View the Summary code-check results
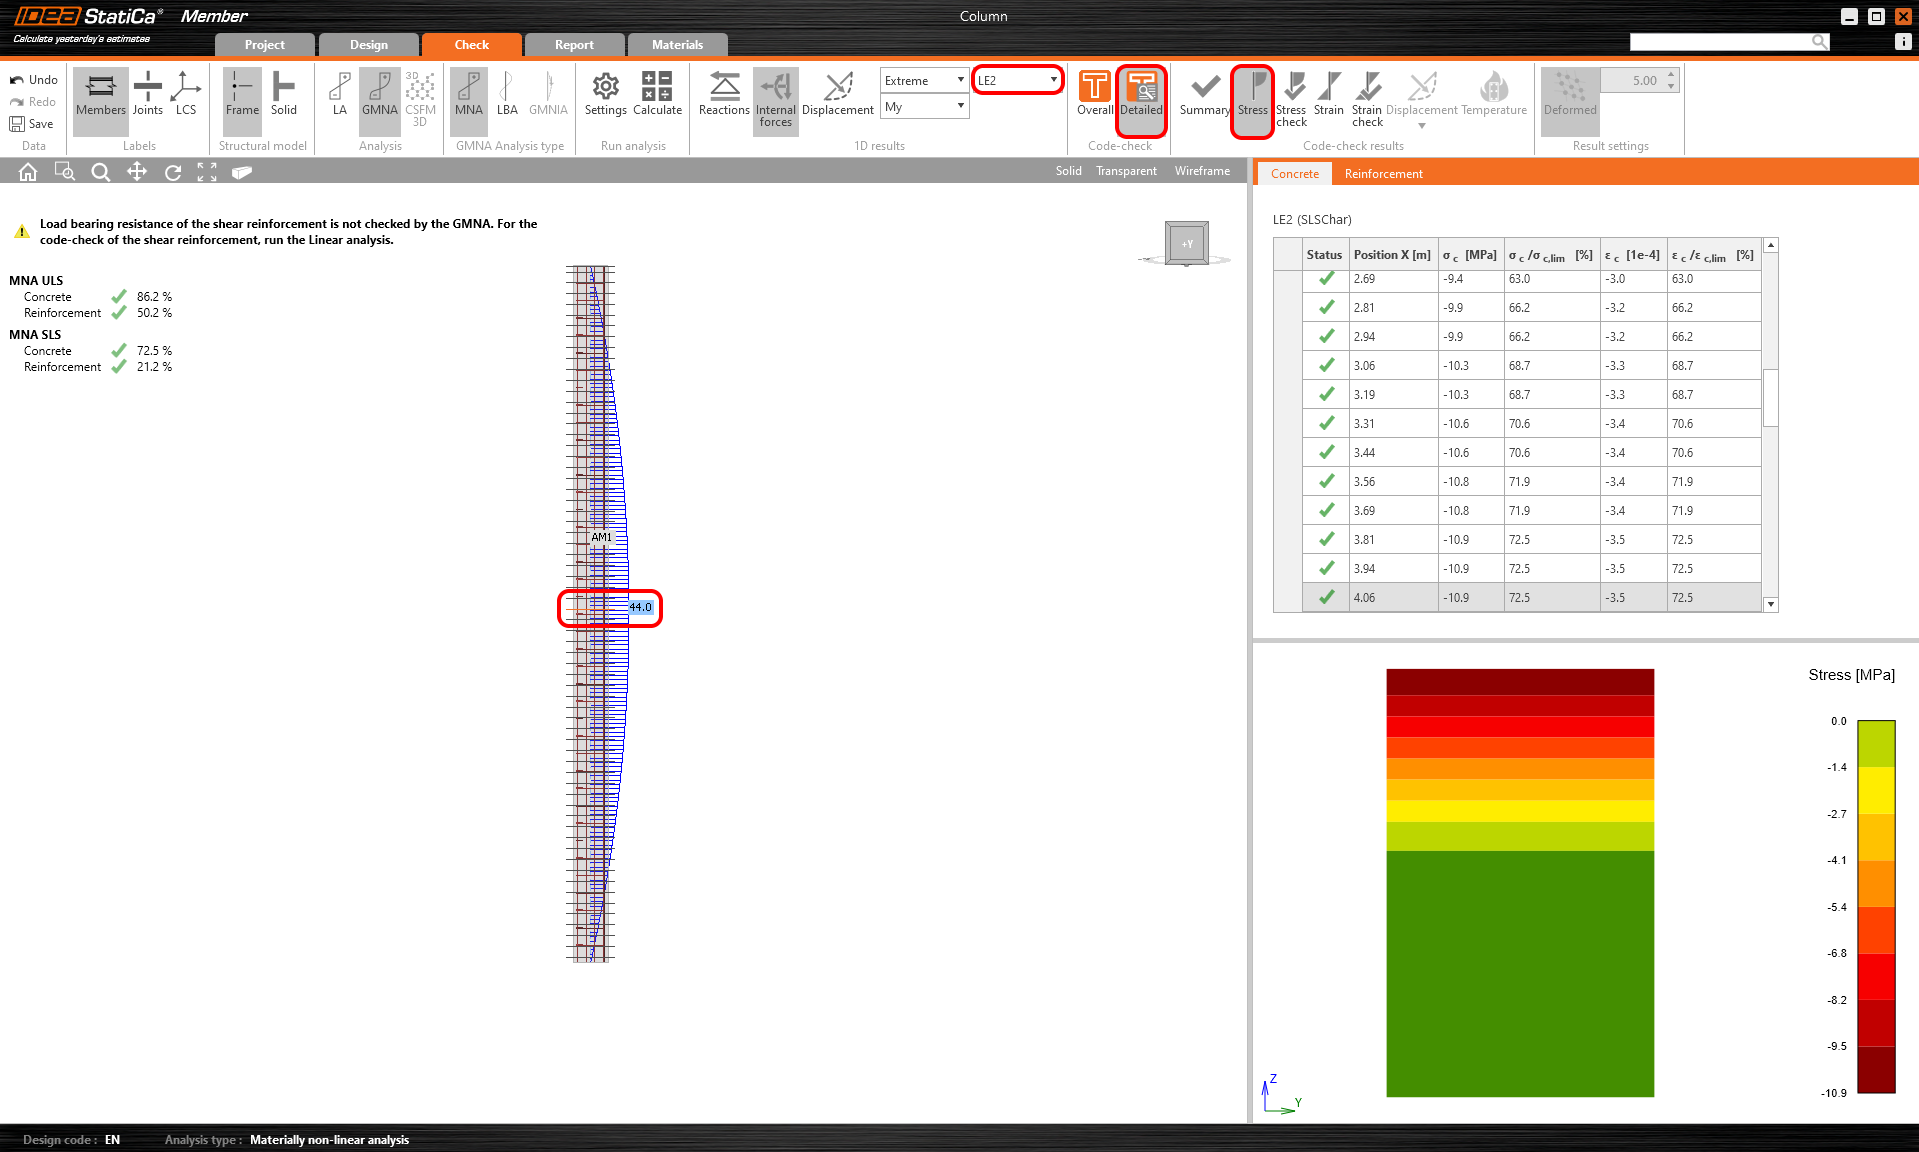The width and height of the screenshot is (1919, 1152). [1203, 97]
